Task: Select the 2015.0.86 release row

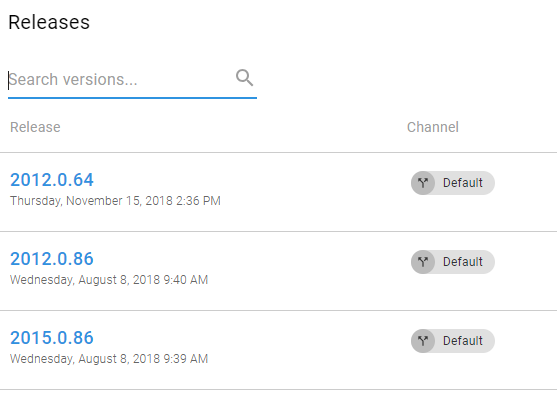Action: pyautogui.click(x=278, y=350)
